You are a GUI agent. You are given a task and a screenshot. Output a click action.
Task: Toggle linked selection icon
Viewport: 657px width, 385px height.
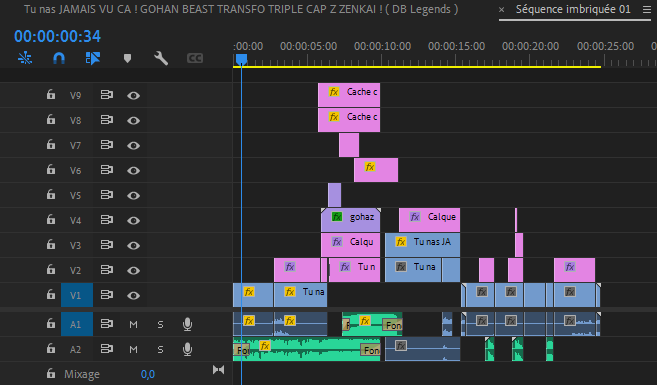click(93, 58)
